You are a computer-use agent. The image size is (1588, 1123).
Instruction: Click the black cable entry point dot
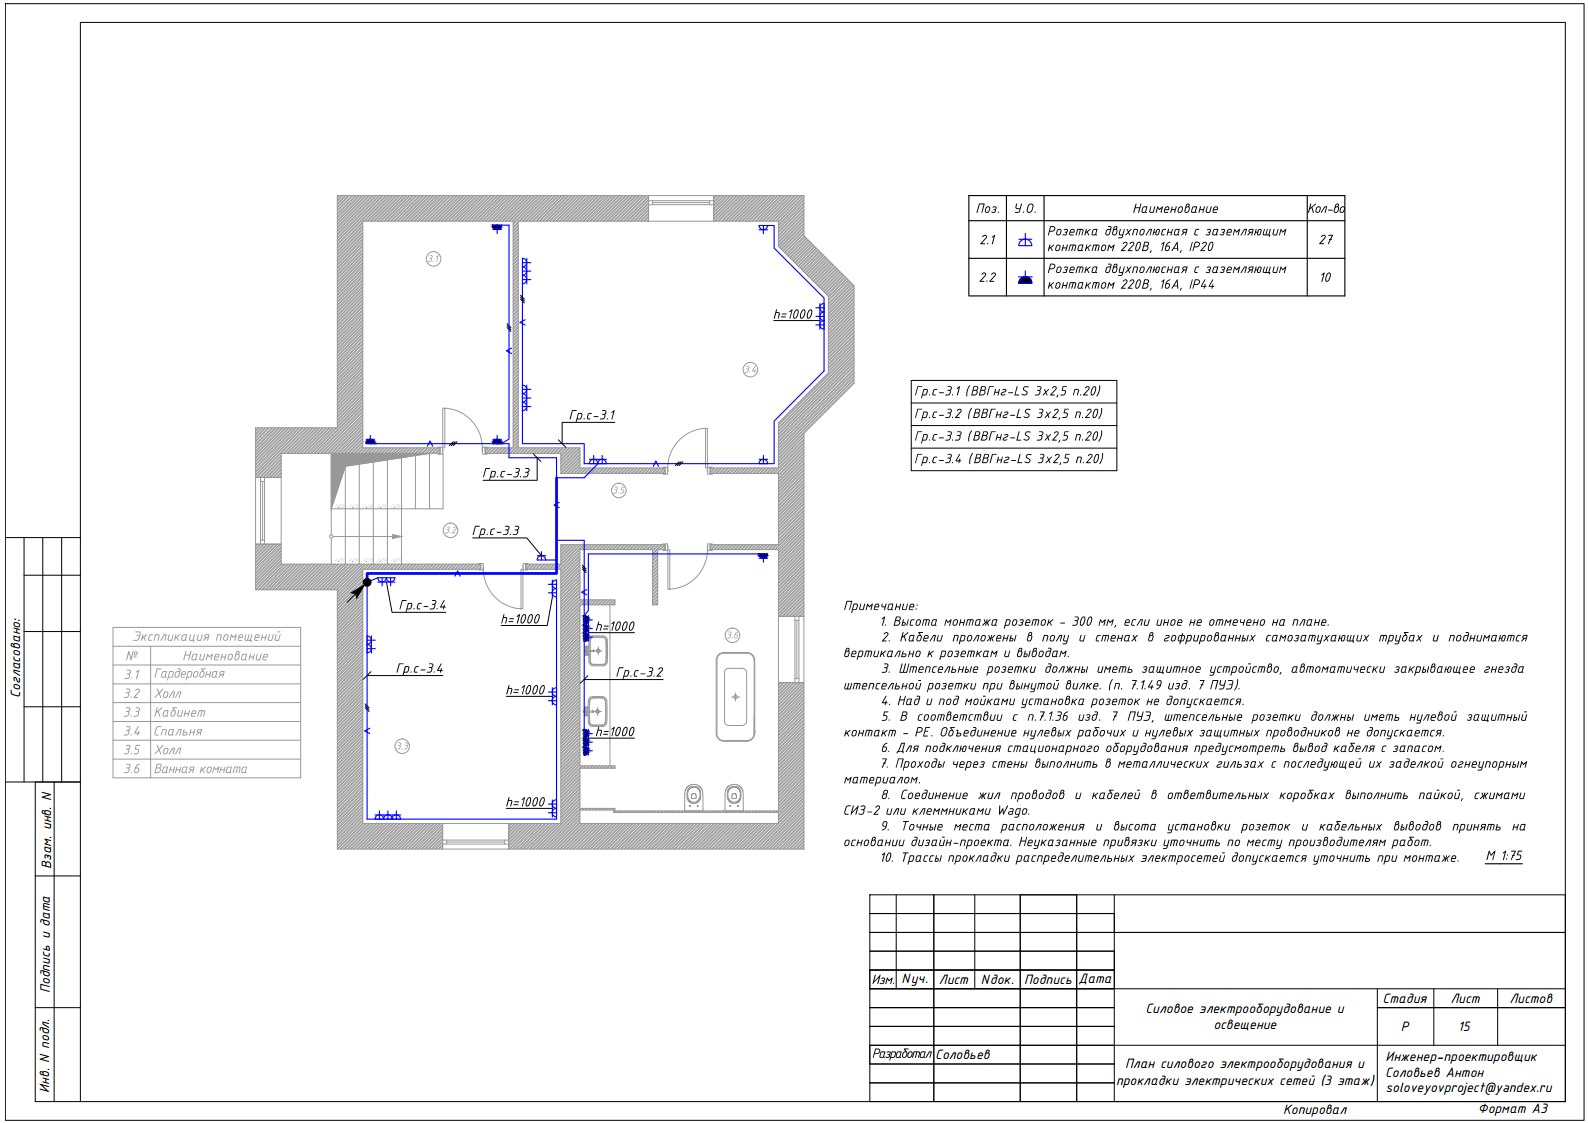click(x=367, y=582)
